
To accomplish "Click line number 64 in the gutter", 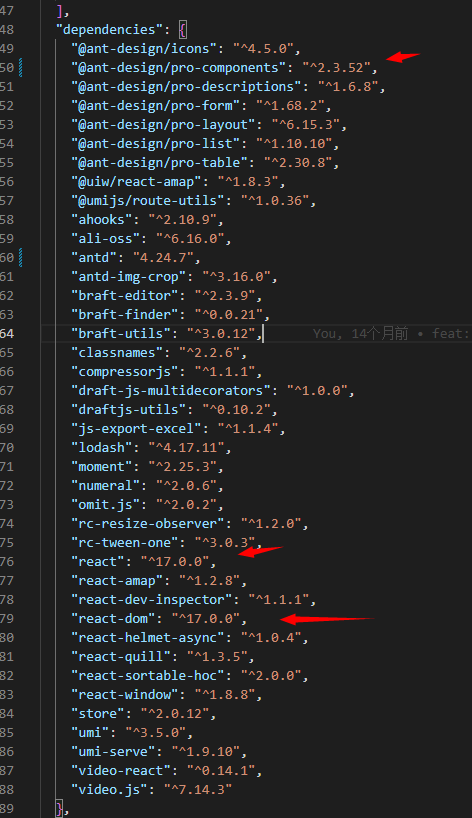I will pyautogui.click(x=7, y=333).
